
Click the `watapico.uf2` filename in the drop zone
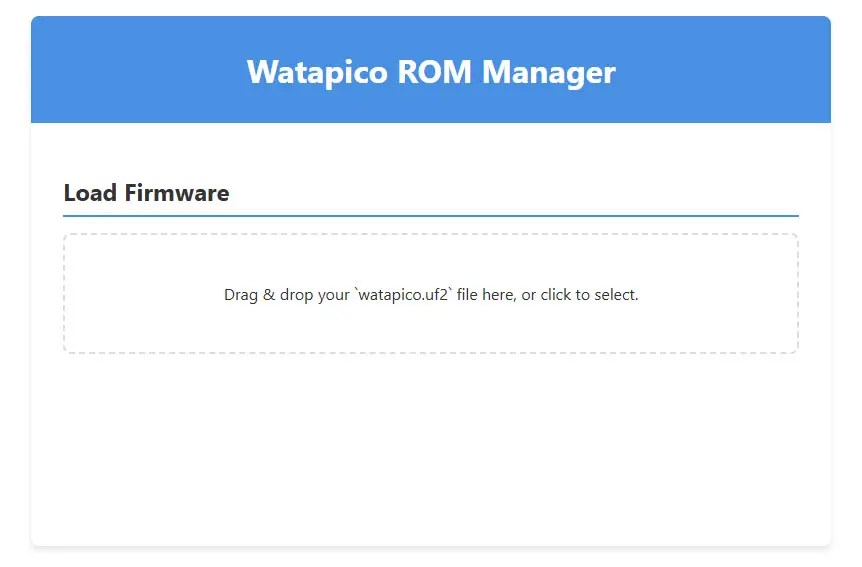click(403, 295)
